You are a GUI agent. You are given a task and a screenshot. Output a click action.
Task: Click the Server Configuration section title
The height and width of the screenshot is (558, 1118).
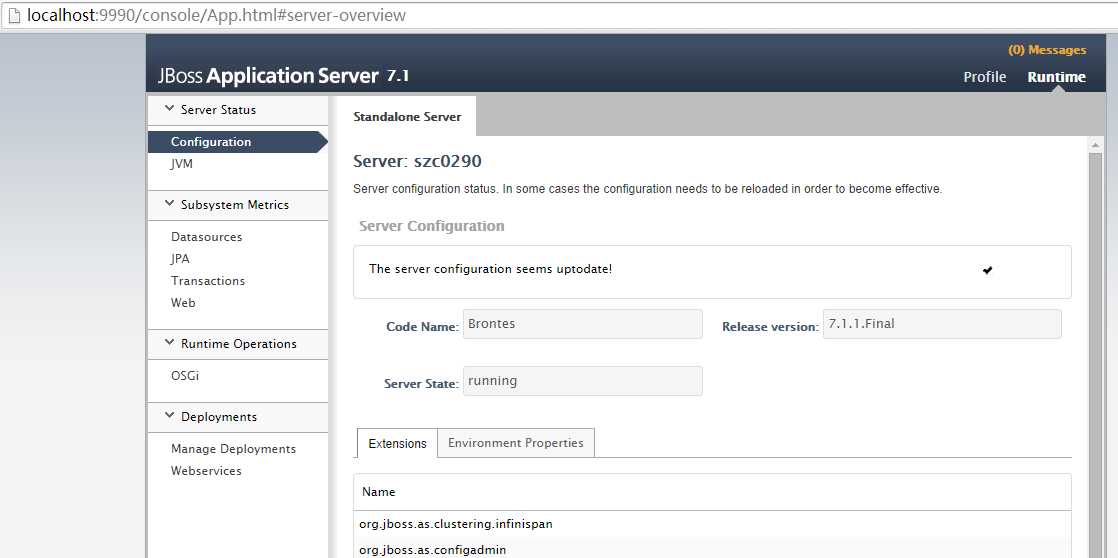tap(431, 226)
